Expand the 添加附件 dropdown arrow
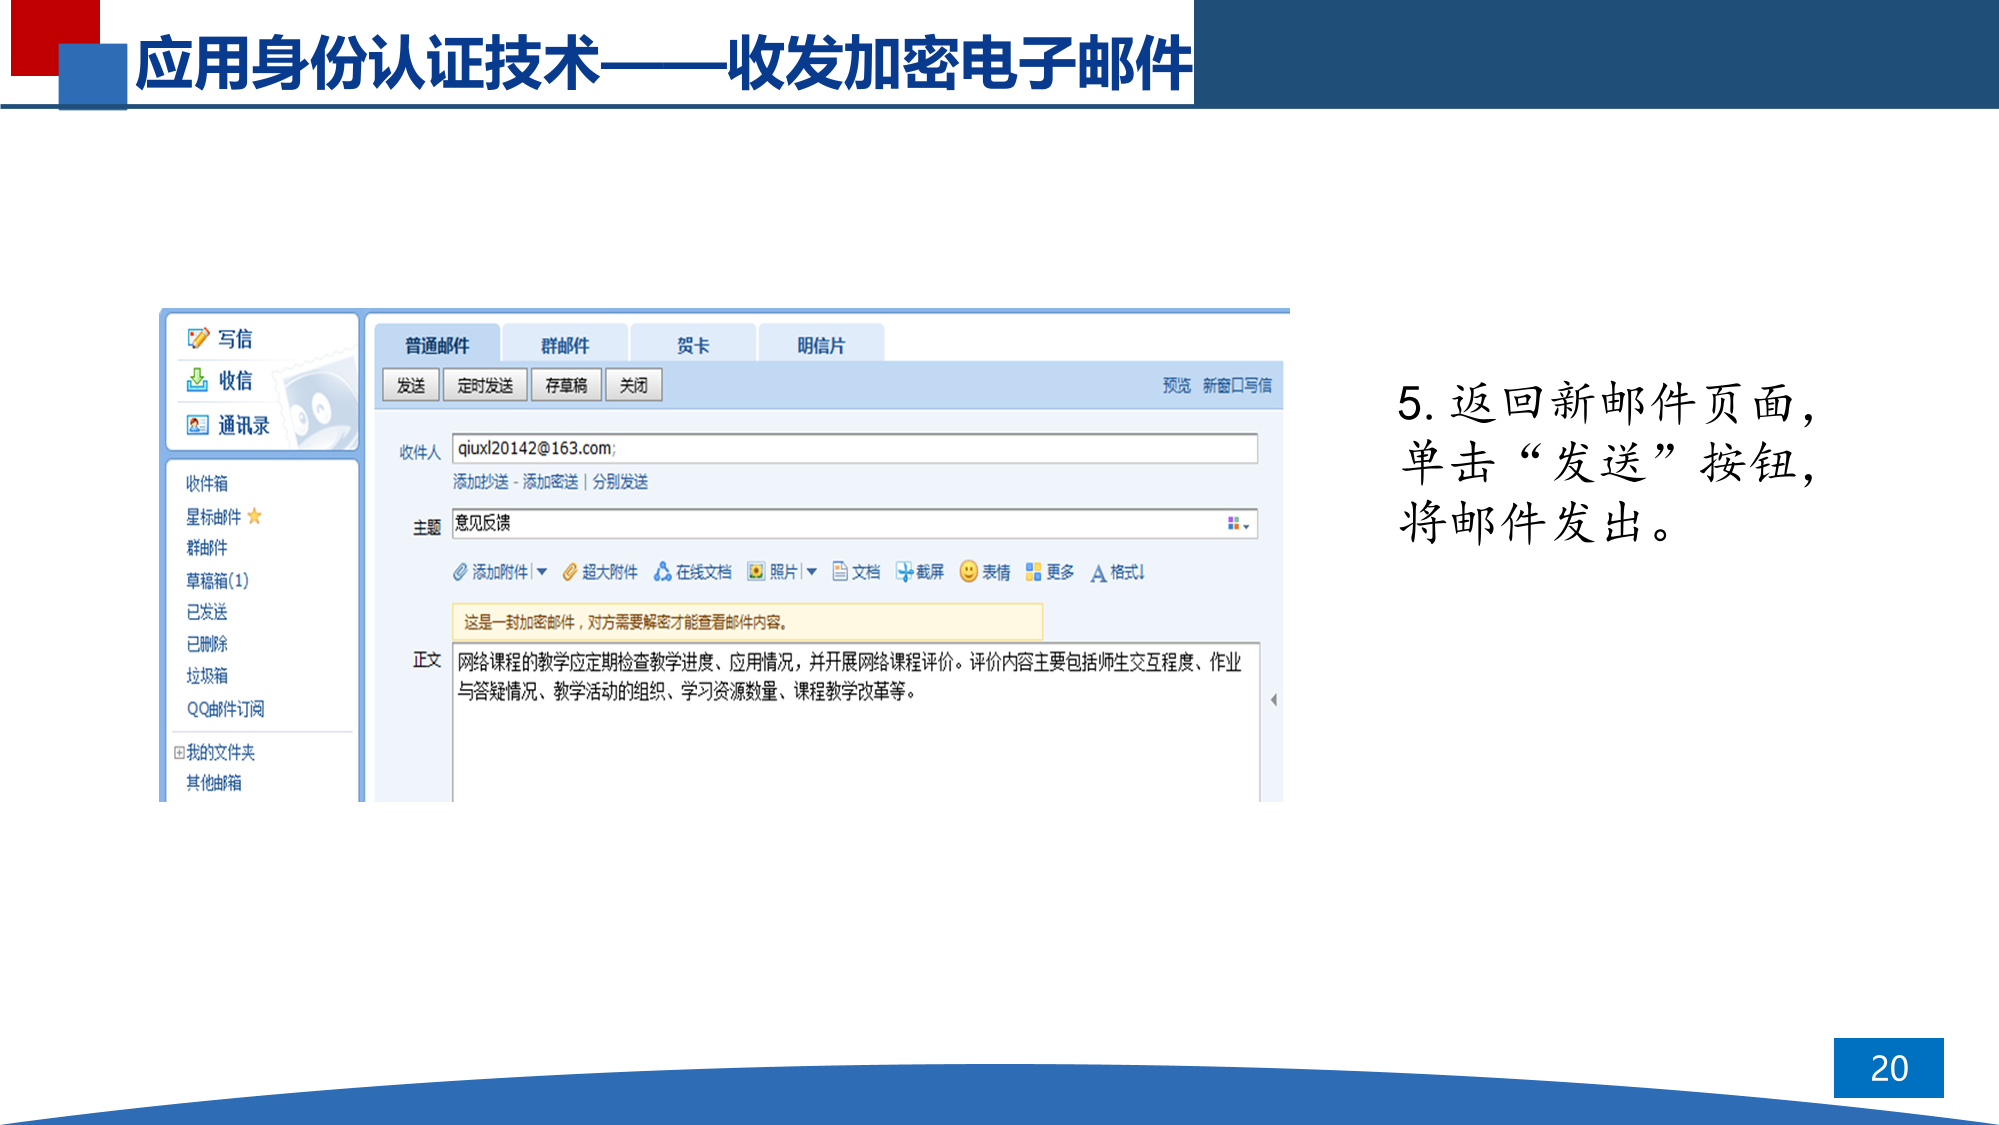The width and height of the screenshot is (1999, 1125). (x=542, y=572)
